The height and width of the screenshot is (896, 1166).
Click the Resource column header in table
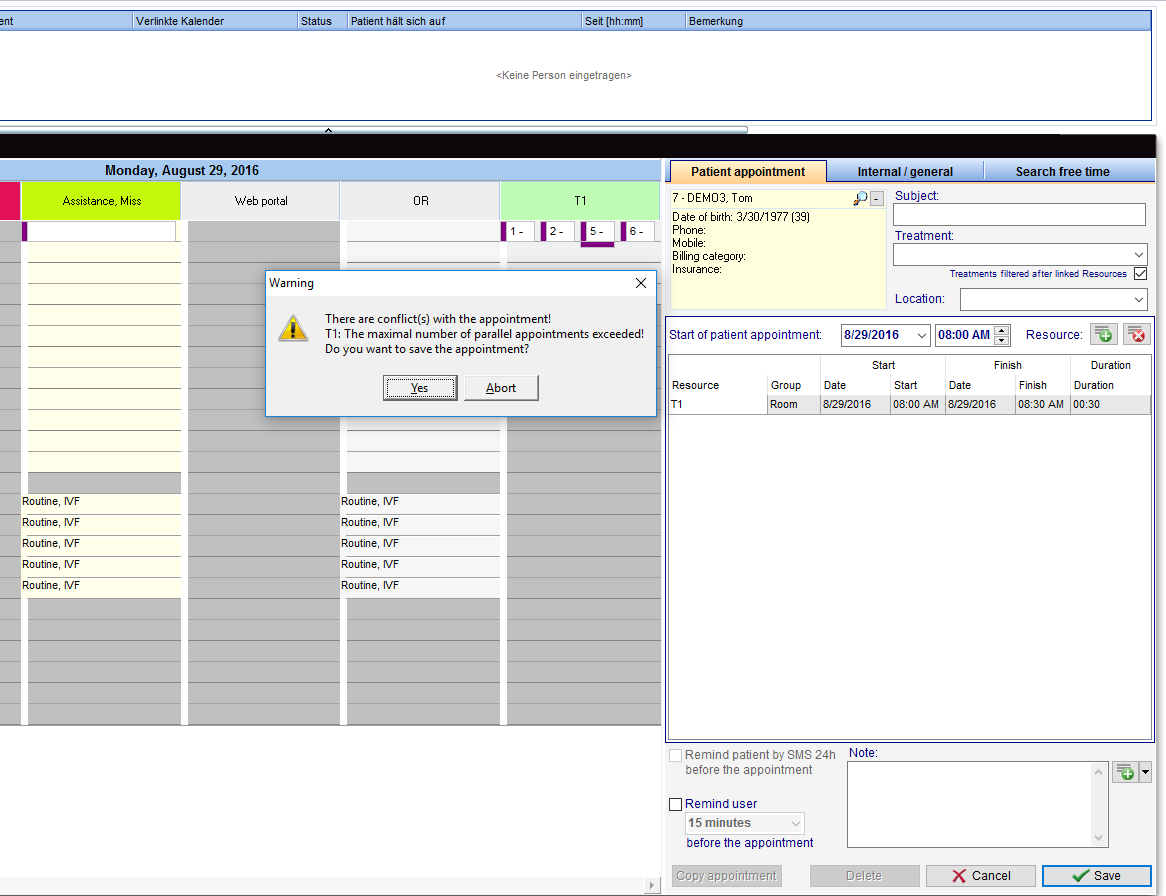coord(695,385)
